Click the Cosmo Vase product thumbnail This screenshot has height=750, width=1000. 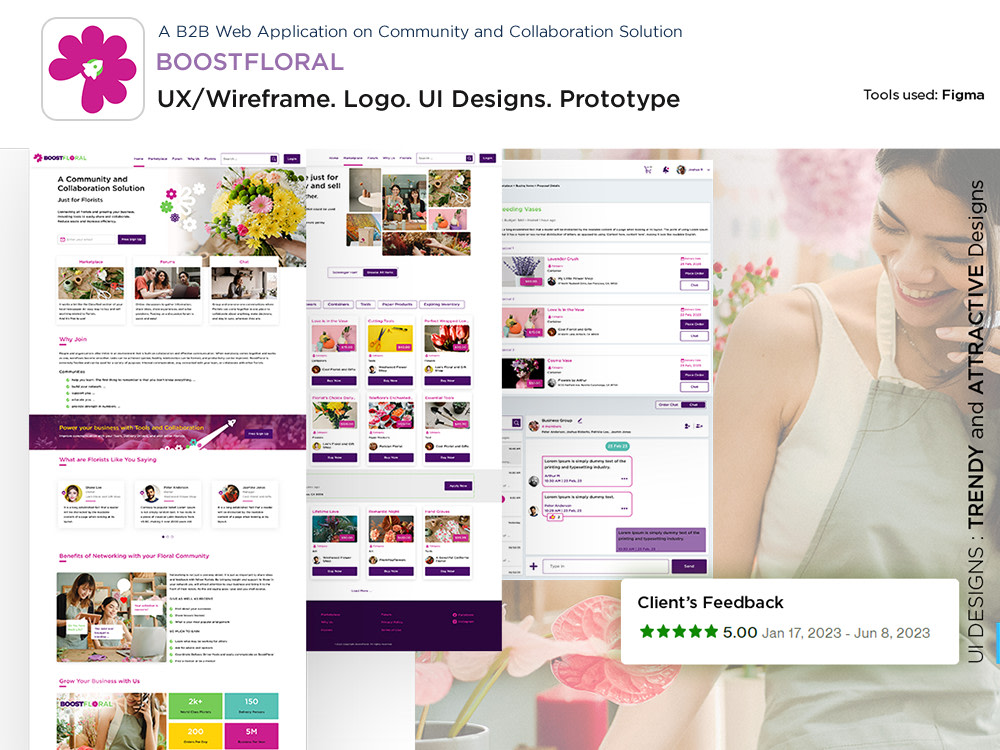pos(523,372)
